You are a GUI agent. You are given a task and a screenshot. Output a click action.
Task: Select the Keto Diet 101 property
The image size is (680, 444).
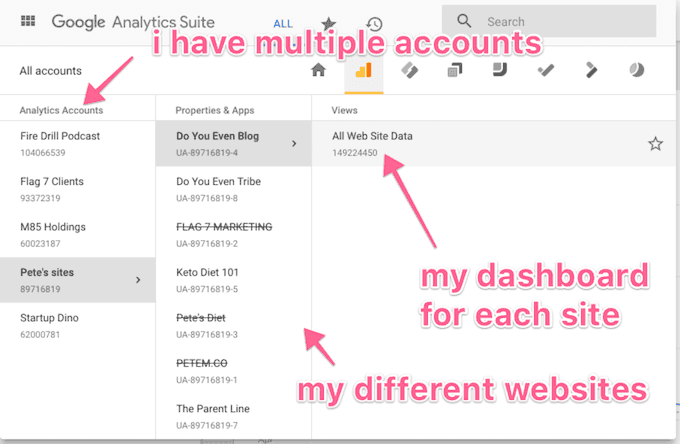click(233, 280)
